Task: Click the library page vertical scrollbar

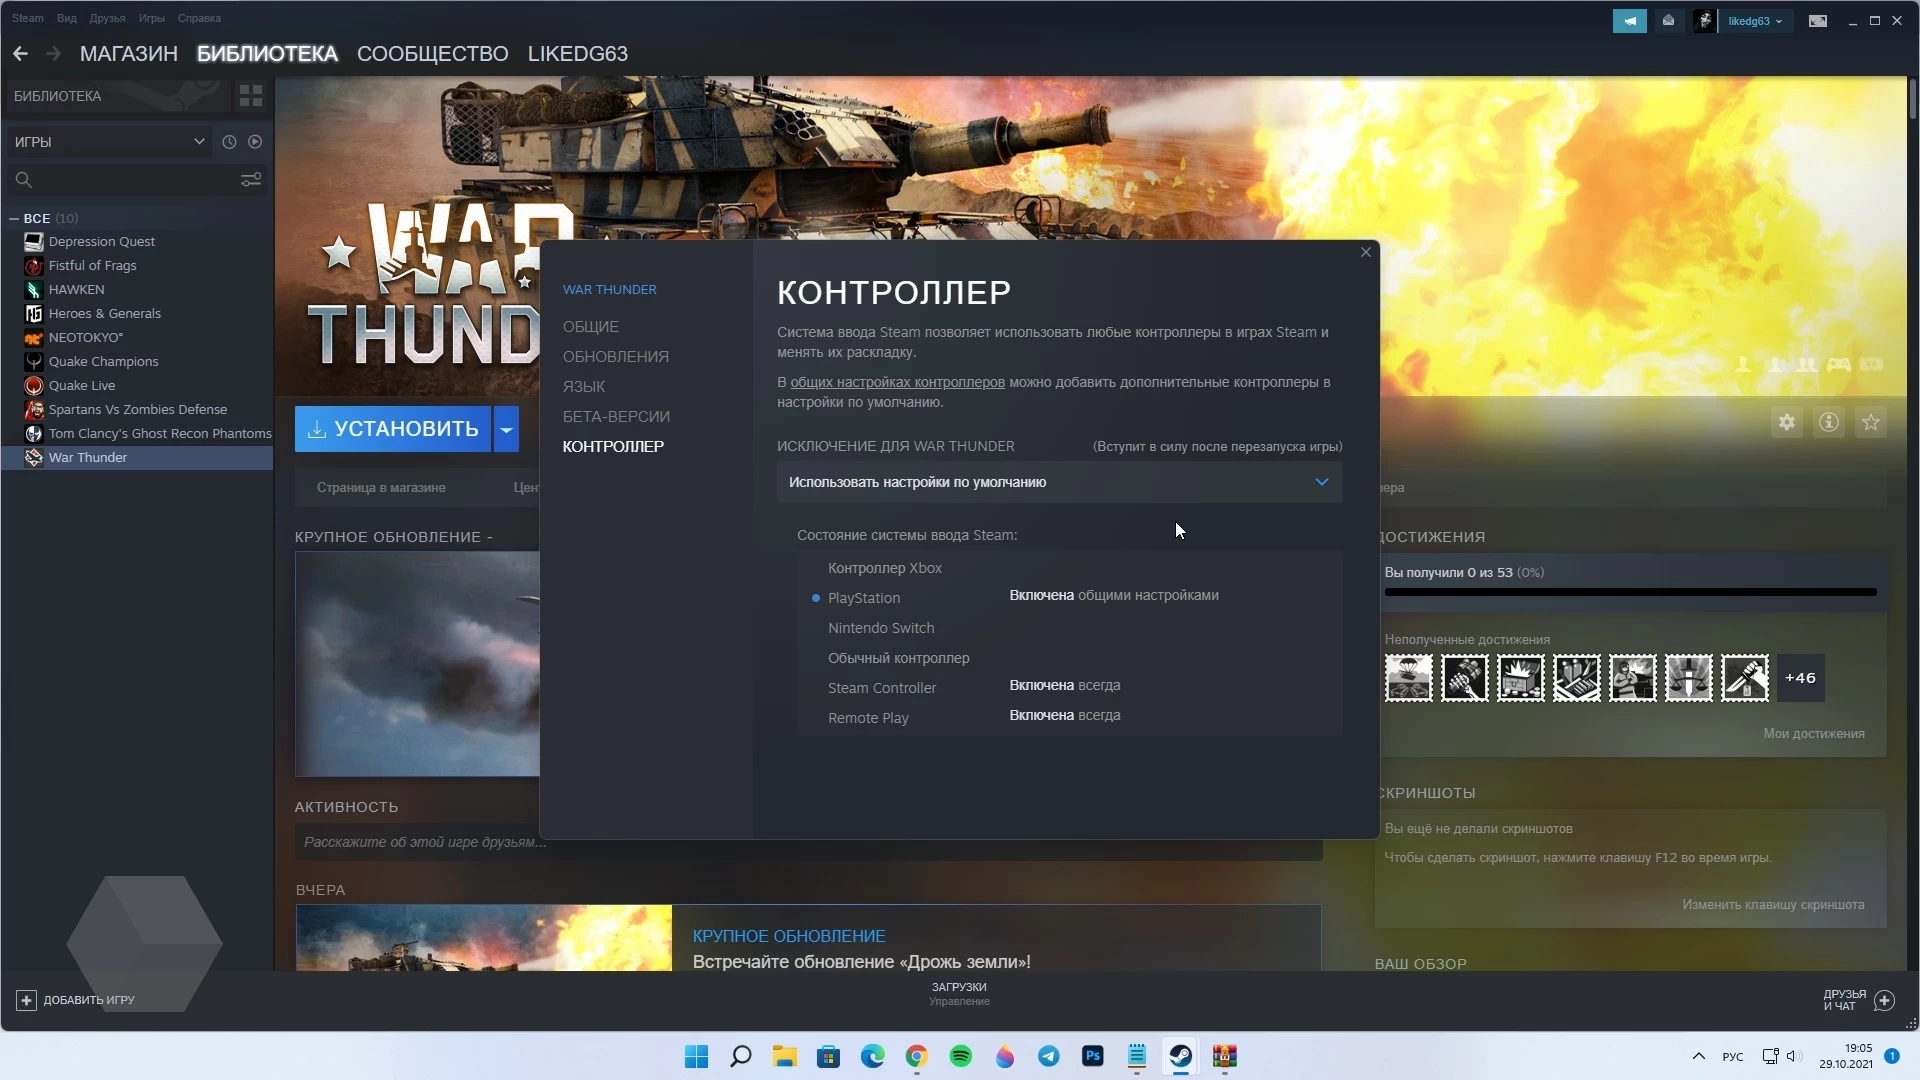Action: (1912, 100)
